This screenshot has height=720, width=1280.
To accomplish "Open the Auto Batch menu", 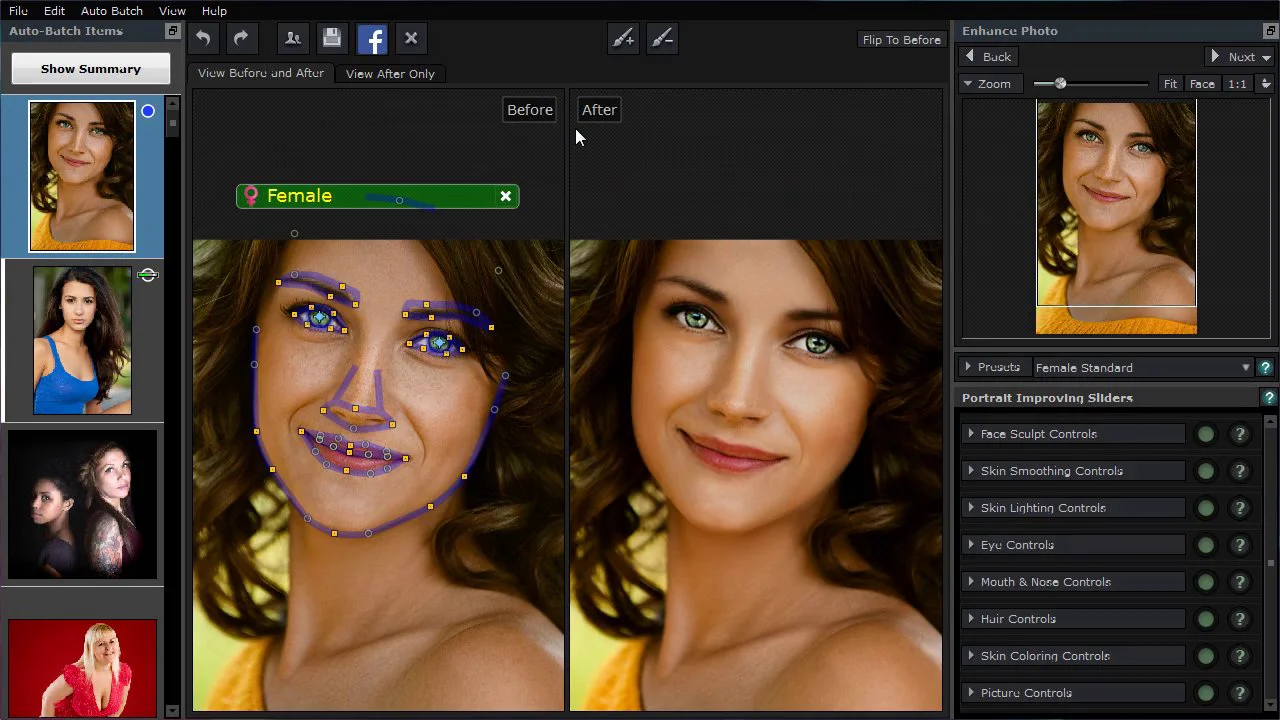I will point(111,11).
